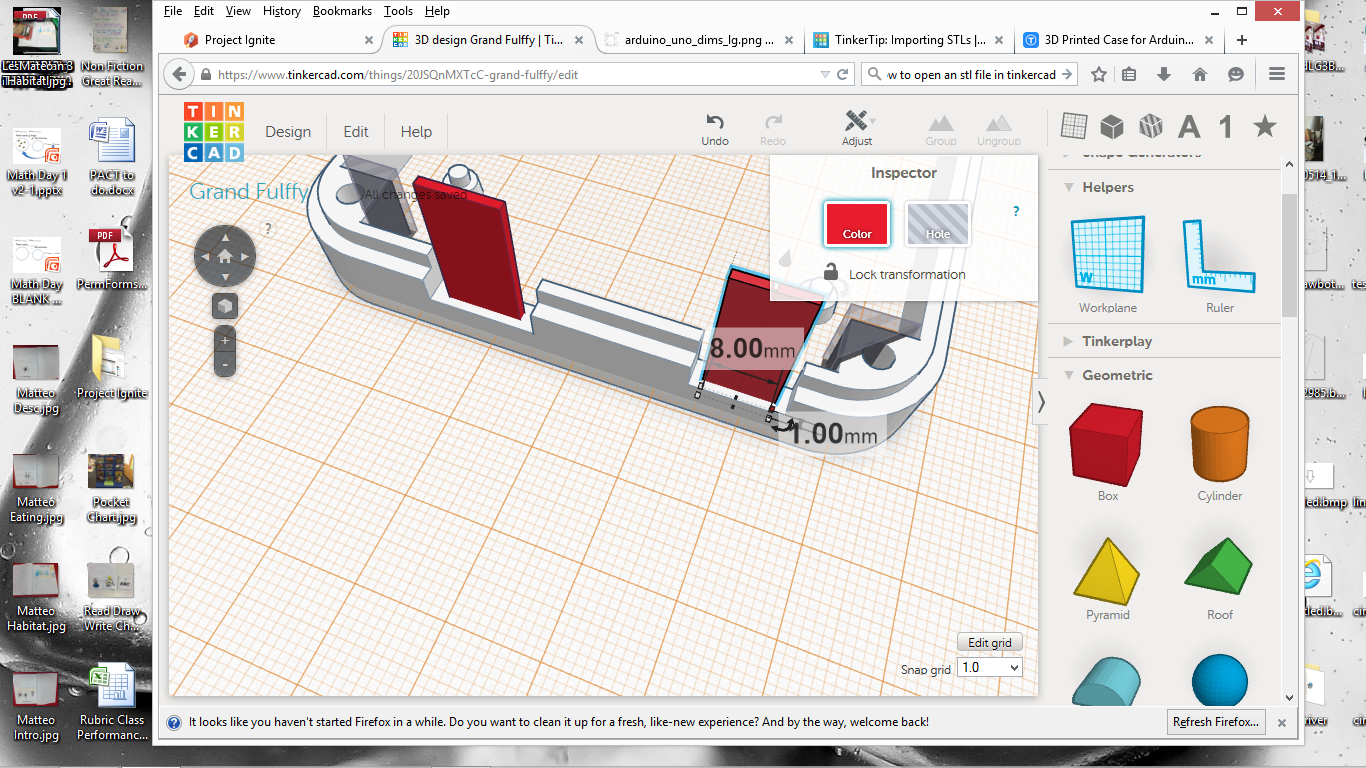Click the Firefox search box

(x=970, y=74)
